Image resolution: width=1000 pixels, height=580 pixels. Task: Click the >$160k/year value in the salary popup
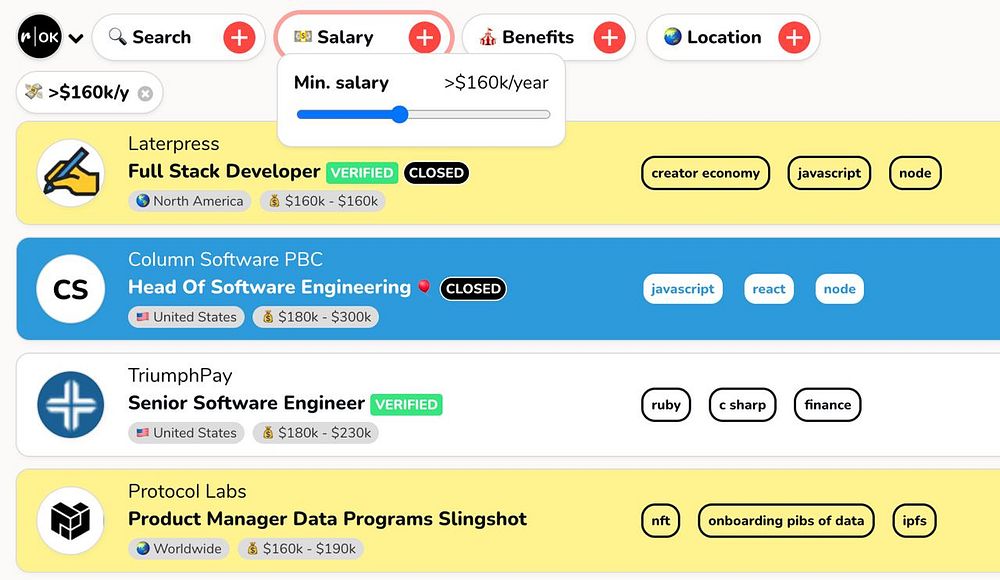click(496, 83)
